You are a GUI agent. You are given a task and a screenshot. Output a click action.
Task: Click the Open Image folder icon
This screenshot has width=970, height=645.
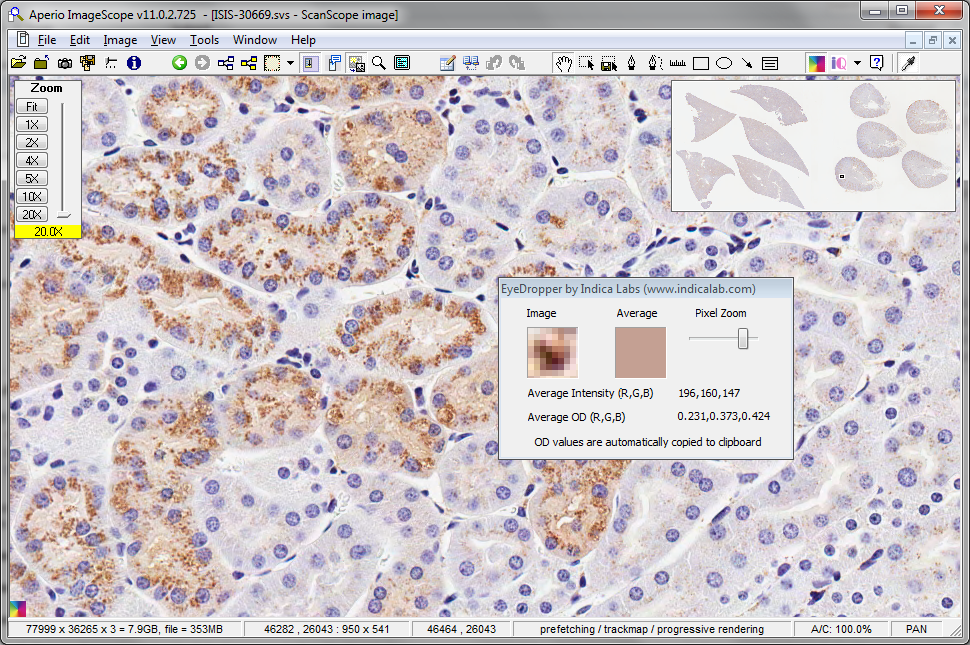coord(19,62)
